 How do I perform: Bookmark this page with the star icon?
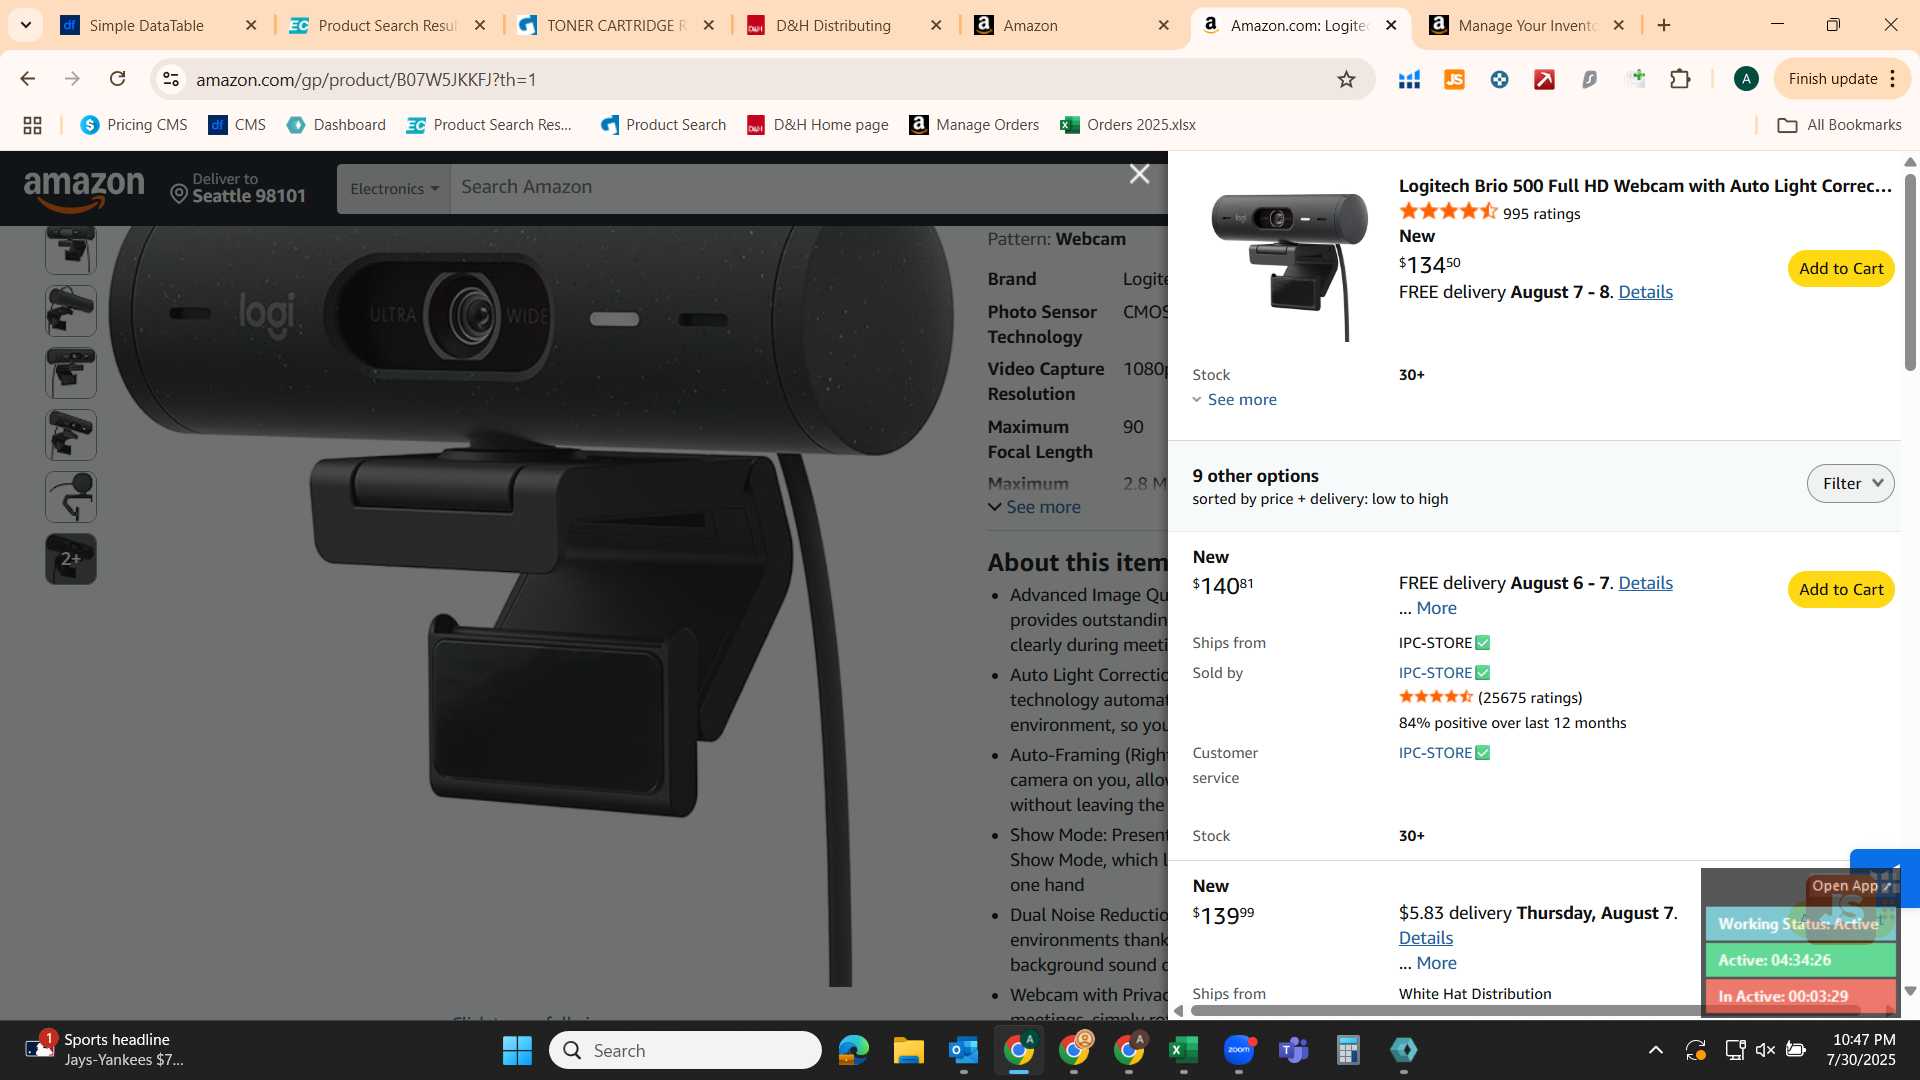coord(1346,79)
